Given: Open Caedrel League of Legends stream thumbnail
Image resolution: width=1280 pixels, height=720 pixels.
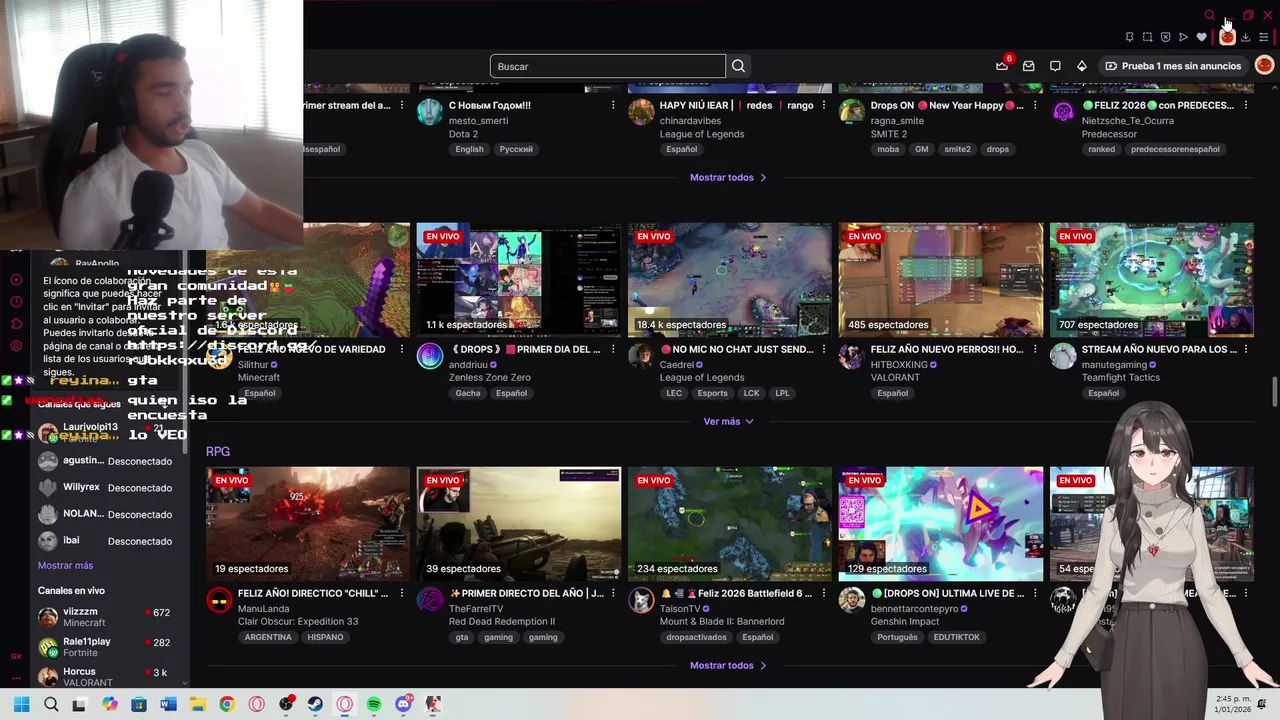Looking at the screenshot, I should 729,280.
